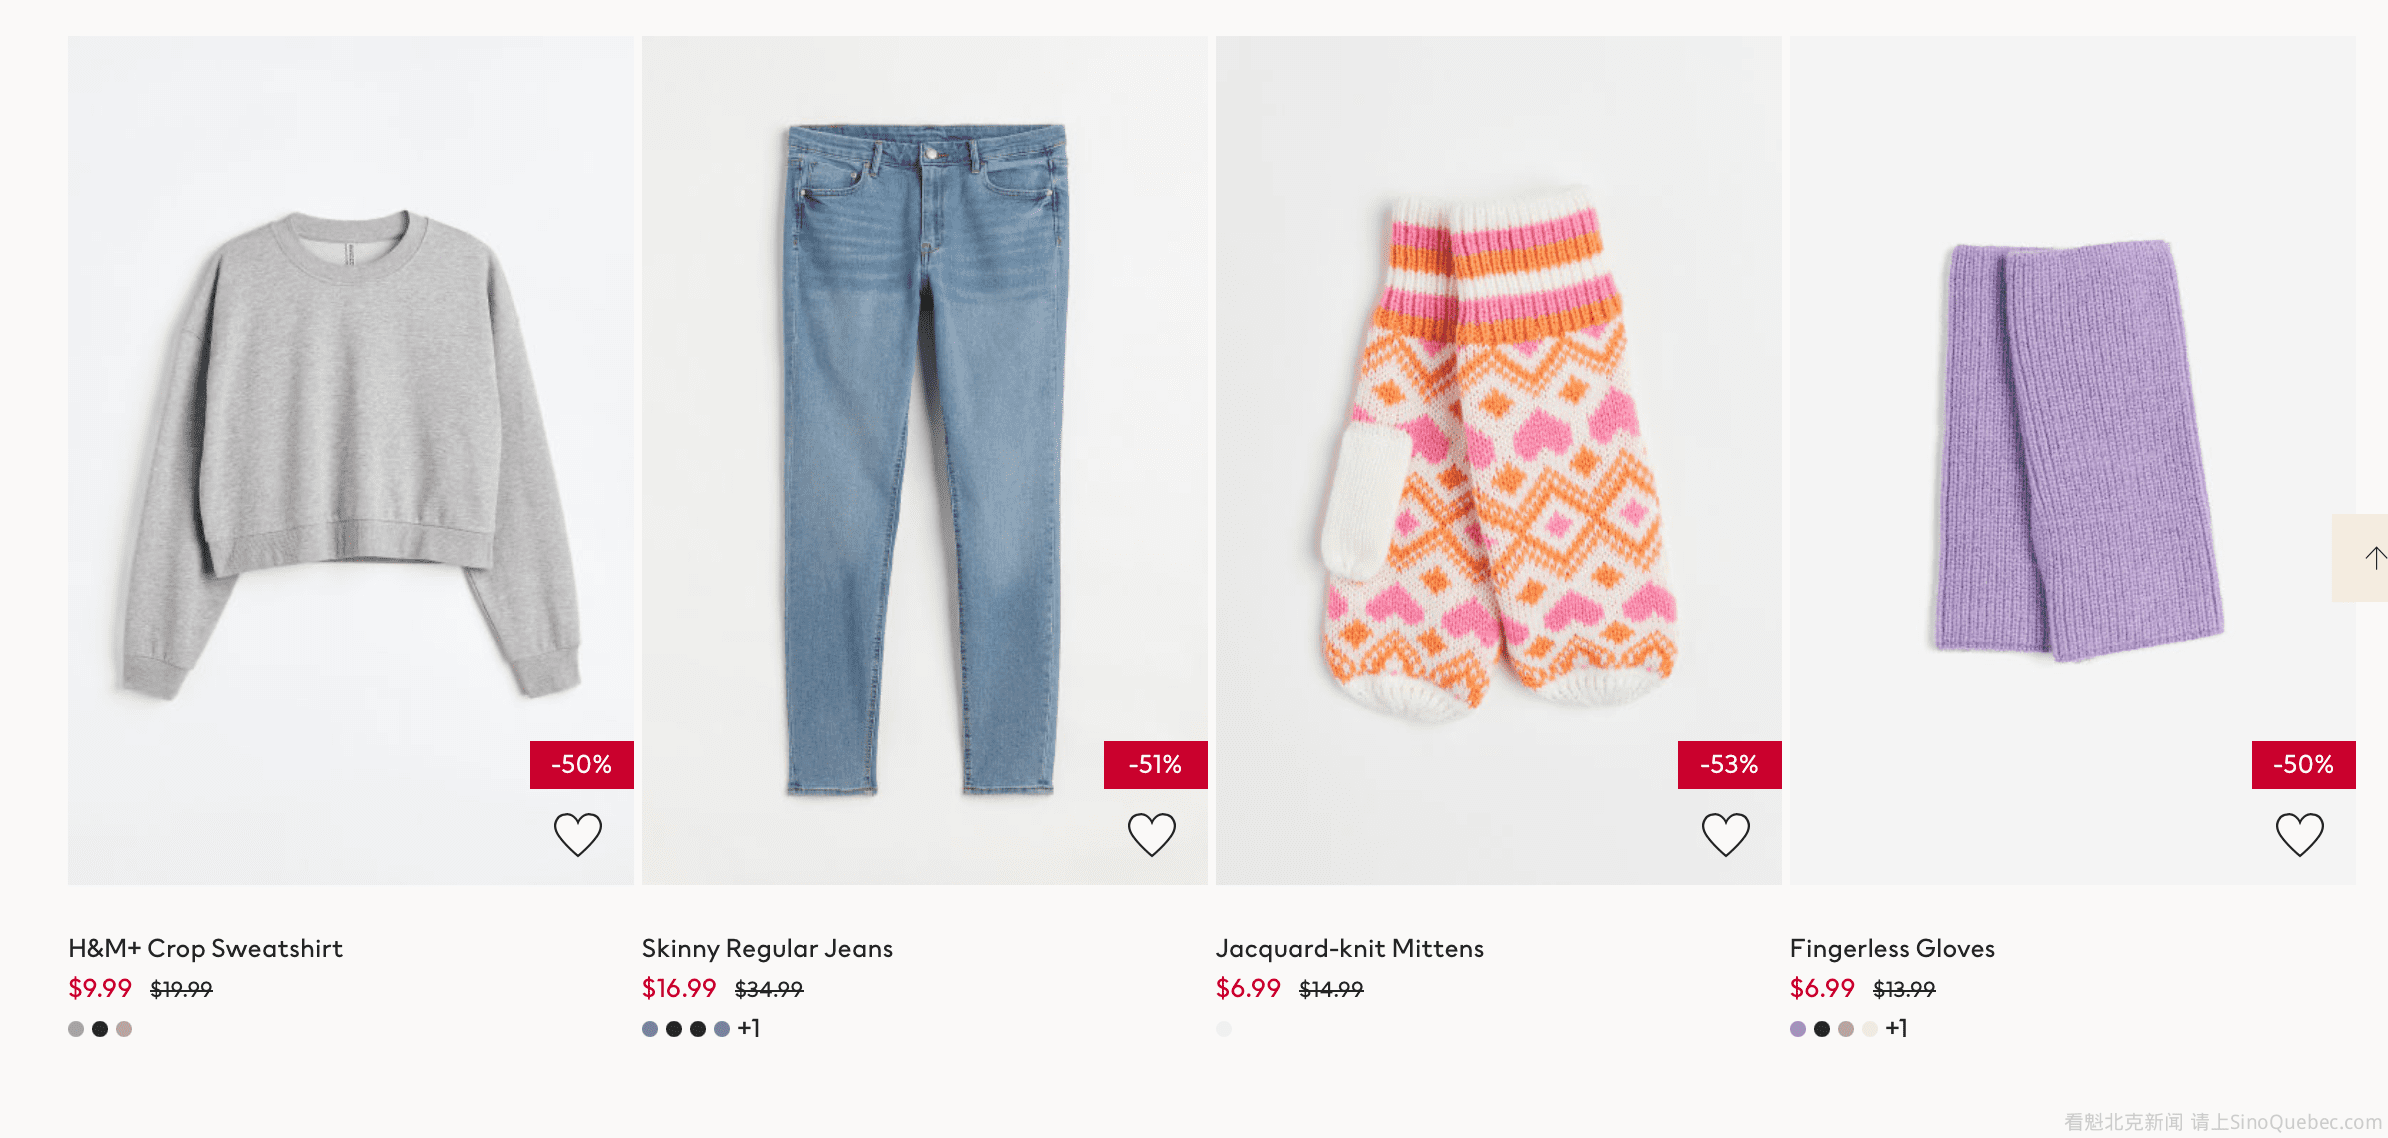Screen dimensions: 2388x1138
Task: Expand +1 more color for Fingerless Gloves
Action: tap(1897, 1029)
